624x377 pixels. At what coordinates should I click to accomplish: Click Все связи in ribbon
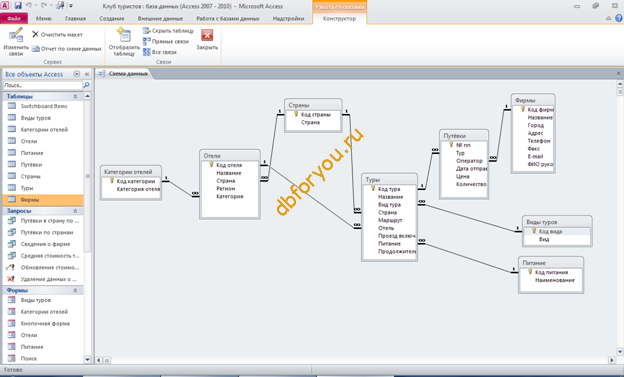tap(160, 52)
